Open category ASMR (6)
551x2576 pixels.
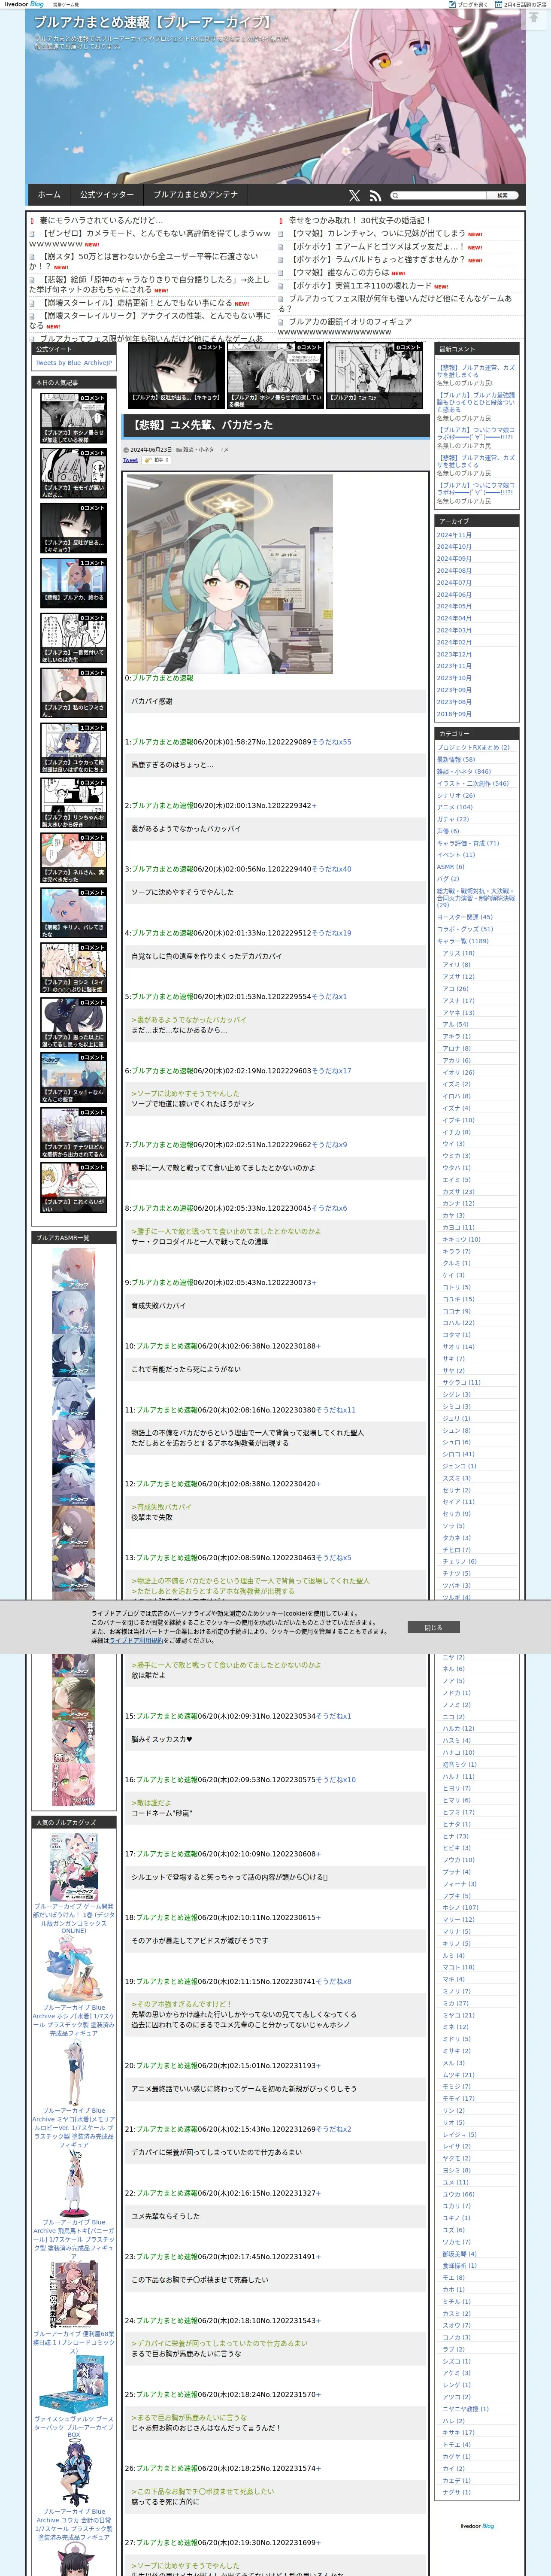(450, 867)
